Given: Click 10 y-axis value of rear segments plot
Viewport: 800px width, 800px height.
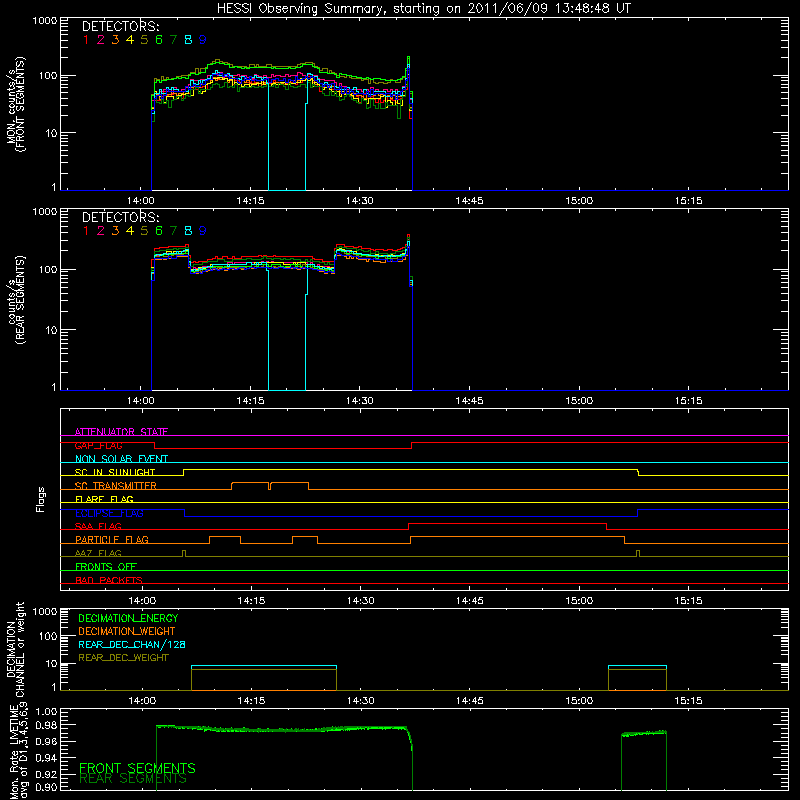Looking at the screenshot, I should [51, 330].
